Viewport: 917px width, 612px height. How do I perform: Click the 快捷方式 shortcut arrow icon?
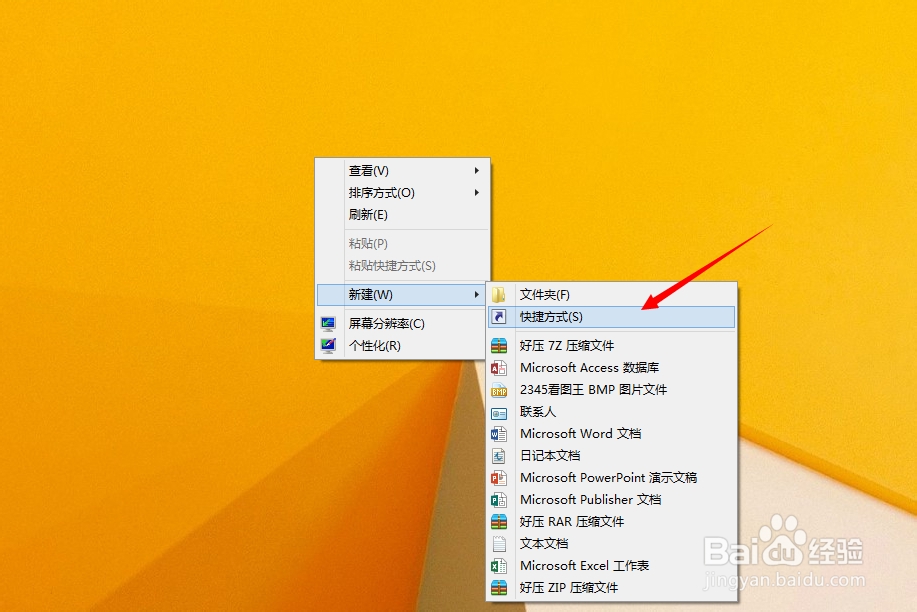click(x=501, y=316)
